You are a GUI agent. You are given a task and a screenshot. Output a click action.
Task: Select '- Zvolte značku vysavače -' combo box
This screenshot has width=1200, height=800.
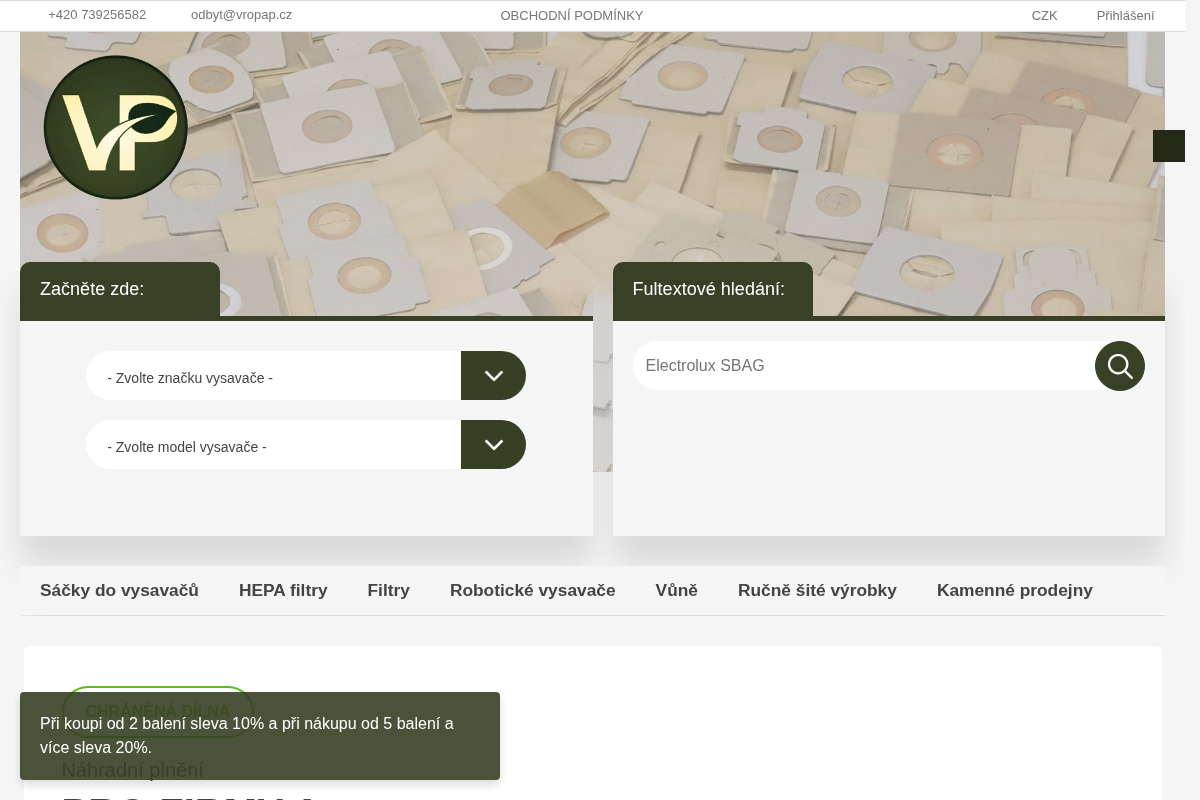(306, 376)
